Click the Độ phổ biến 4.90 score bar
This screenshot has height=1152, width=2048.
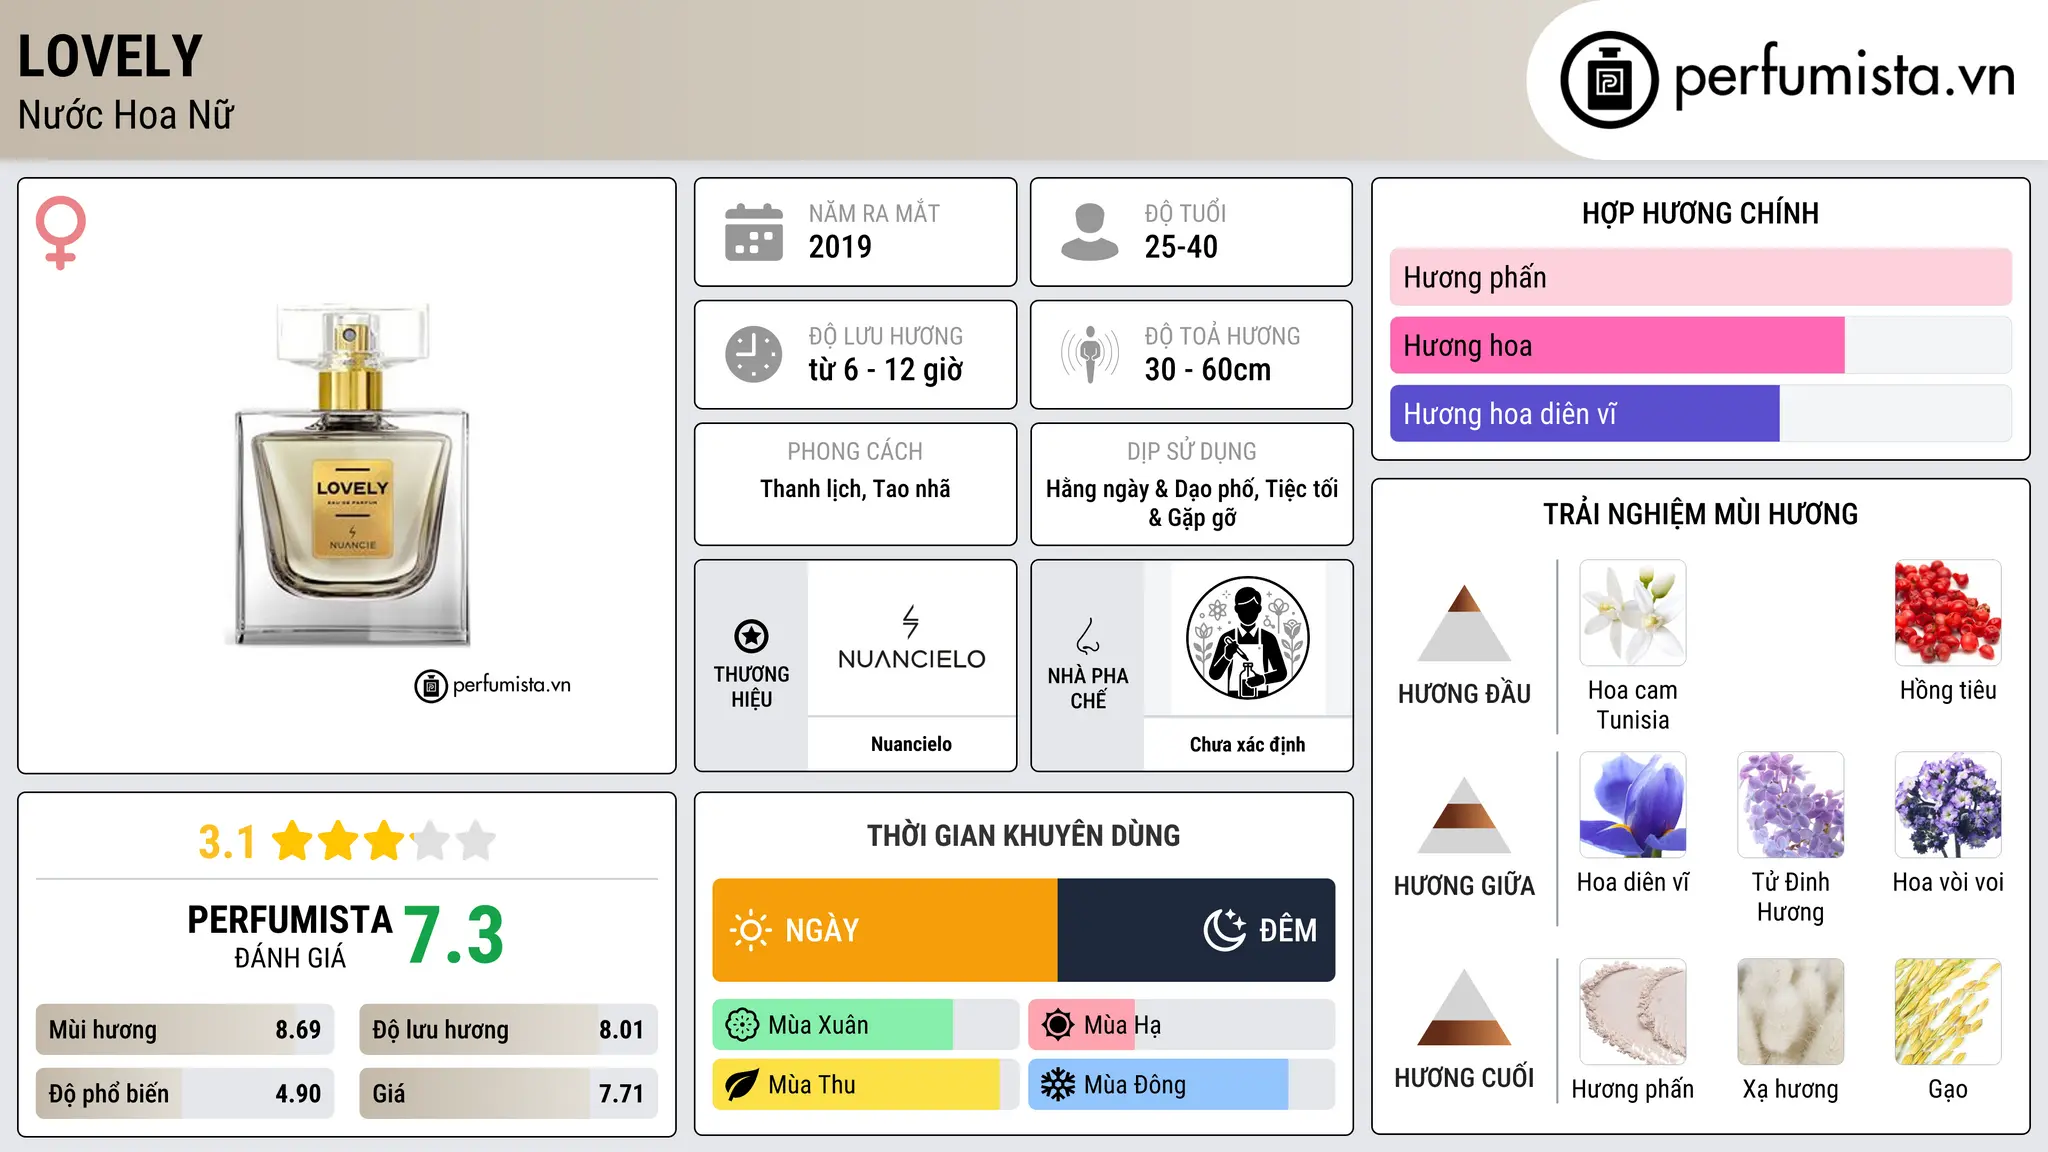[185, 1093]
